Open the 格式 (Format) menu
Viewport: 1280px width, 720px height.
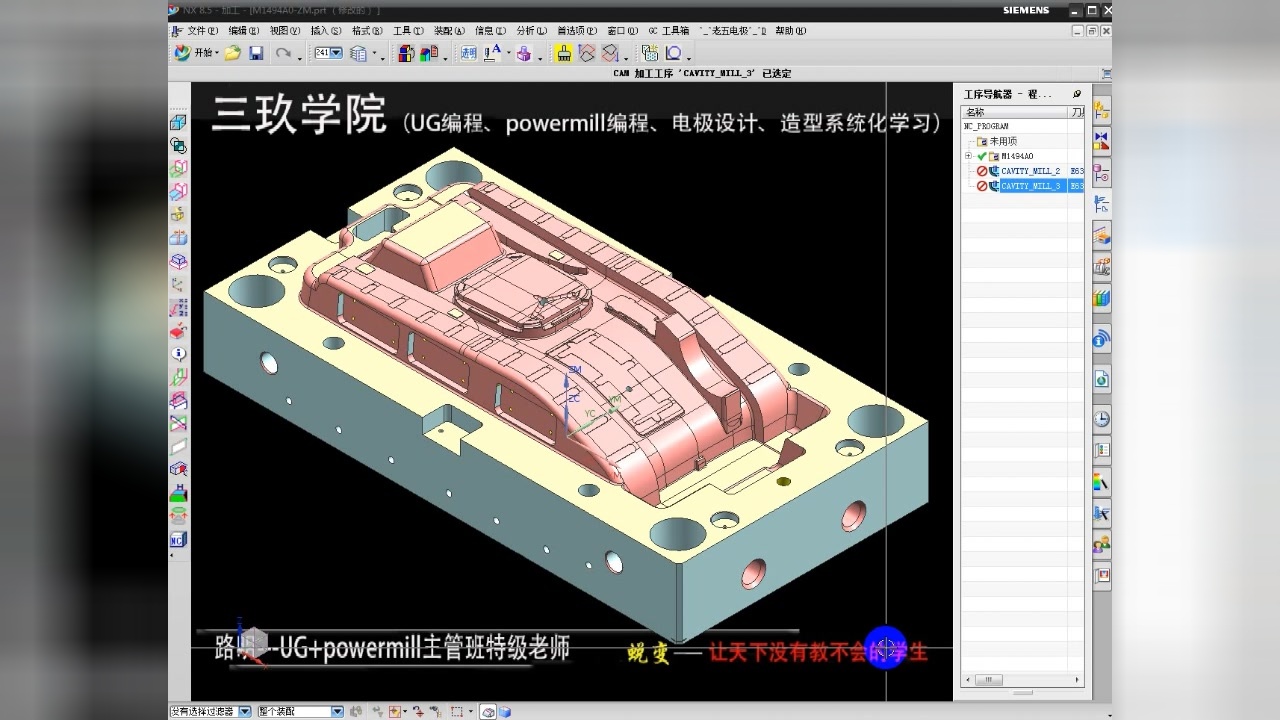[367, 31]
